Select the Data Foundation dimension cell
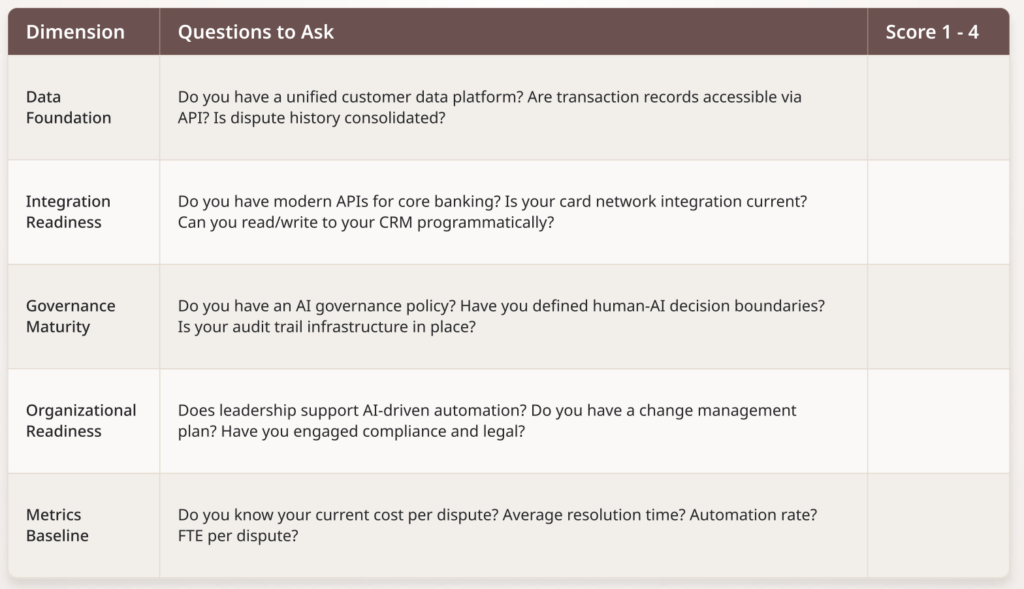 69,107
